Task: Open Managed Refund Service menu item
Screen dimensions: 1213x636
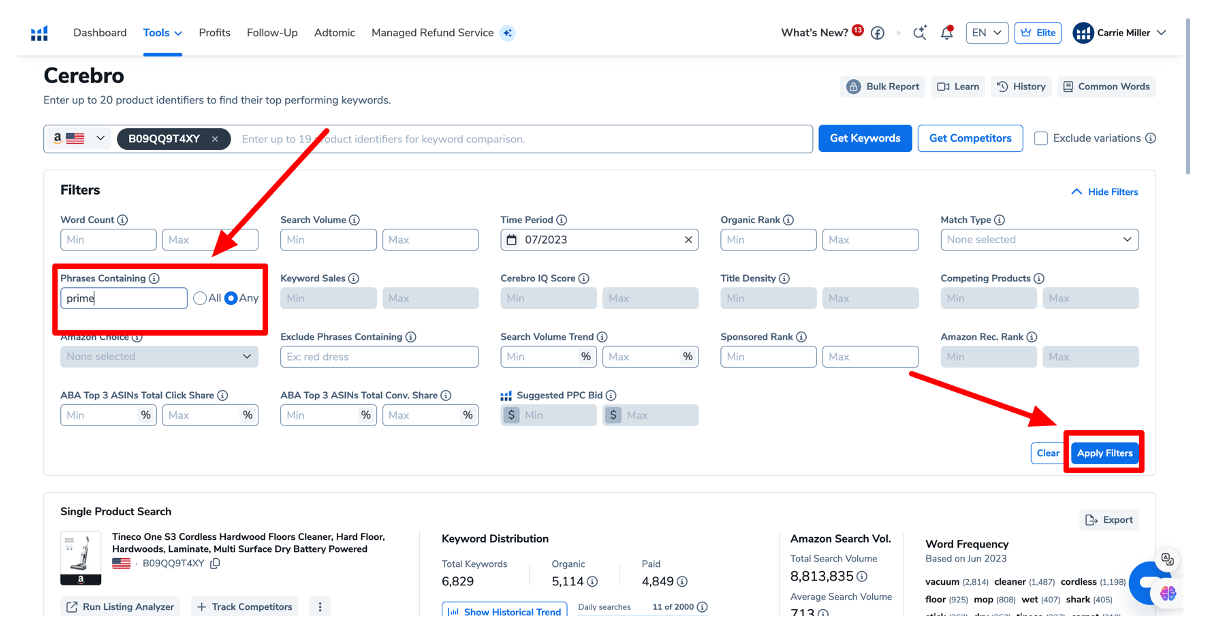Action: [x=433, y=33]
